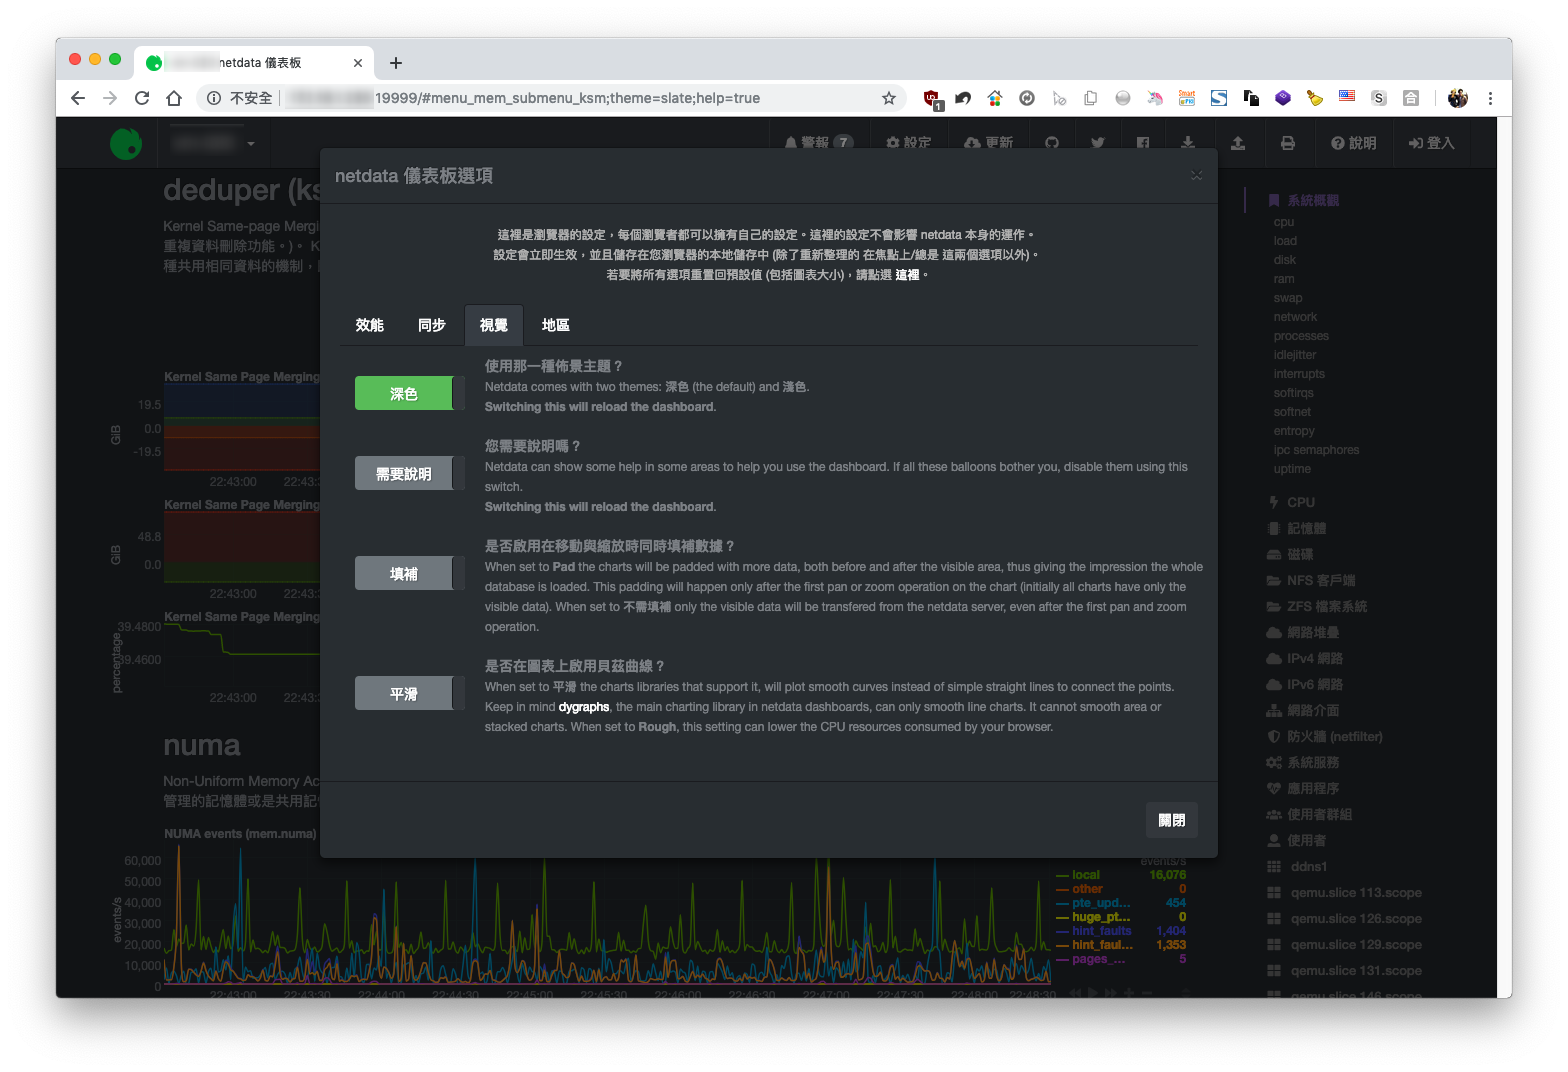The image size is (1568, 1072).
Task: Expand the IPv4 網路 sidebar section
Action: (1304, 658)
